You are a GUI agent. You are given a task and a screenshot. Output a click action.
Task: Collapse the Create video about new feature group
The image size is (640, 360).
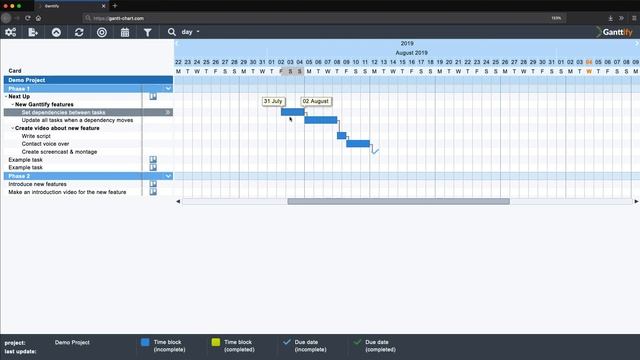coord(13,128)
